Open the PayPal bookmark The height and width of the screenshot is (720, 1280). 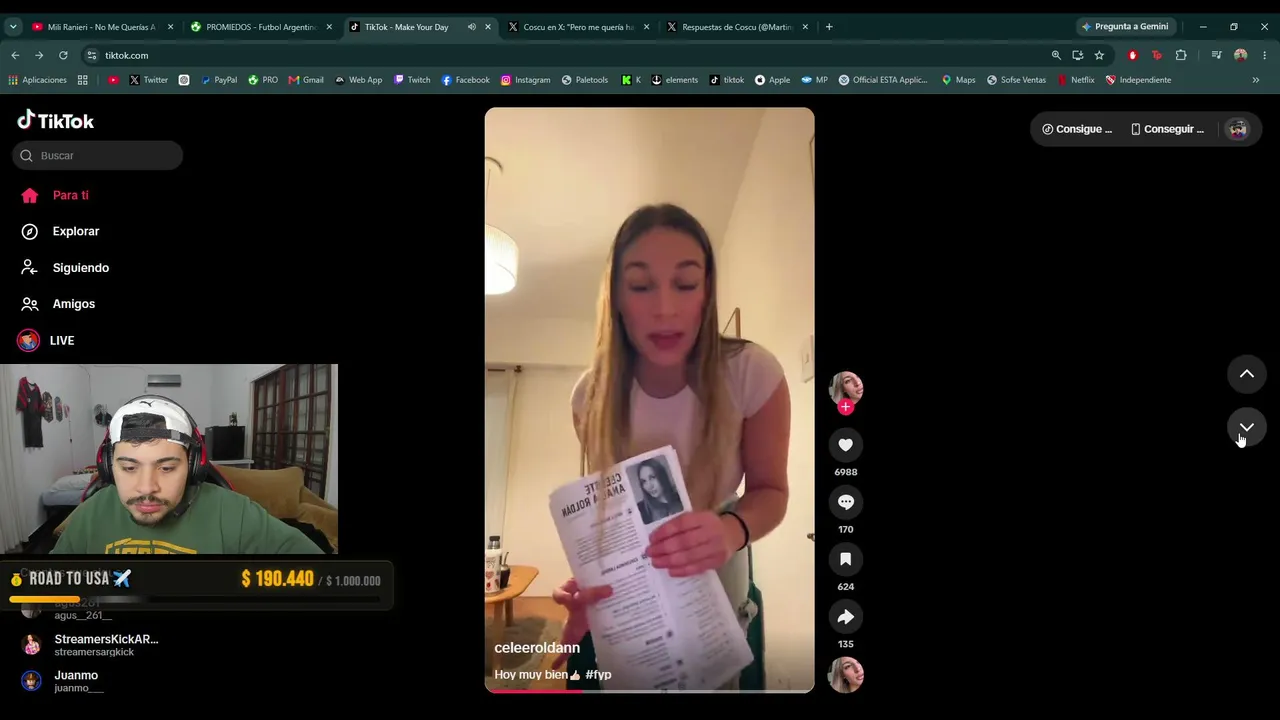pyautogui.click(x=218, y=80)
